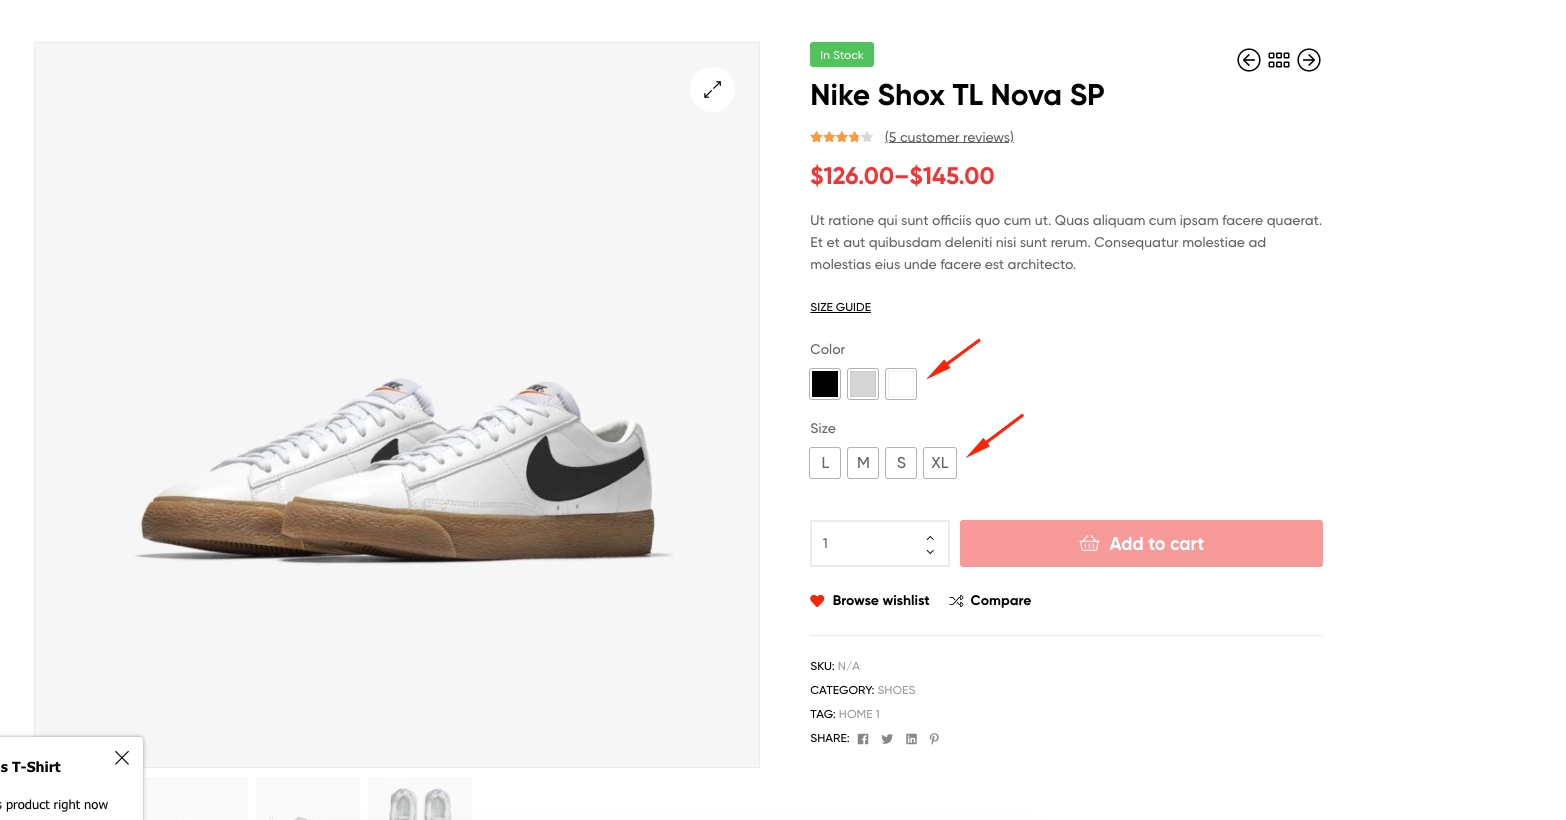Expand the product image to fullscreen
1566x820 pixels.
[x=712, y=90]
